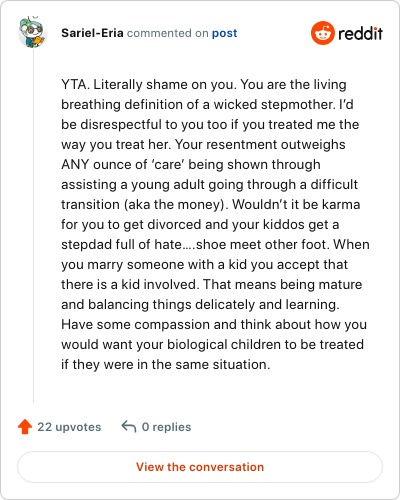Click Sariel-Eria's avatar image
Screen dimensions: 400x500
click(32, 32)
